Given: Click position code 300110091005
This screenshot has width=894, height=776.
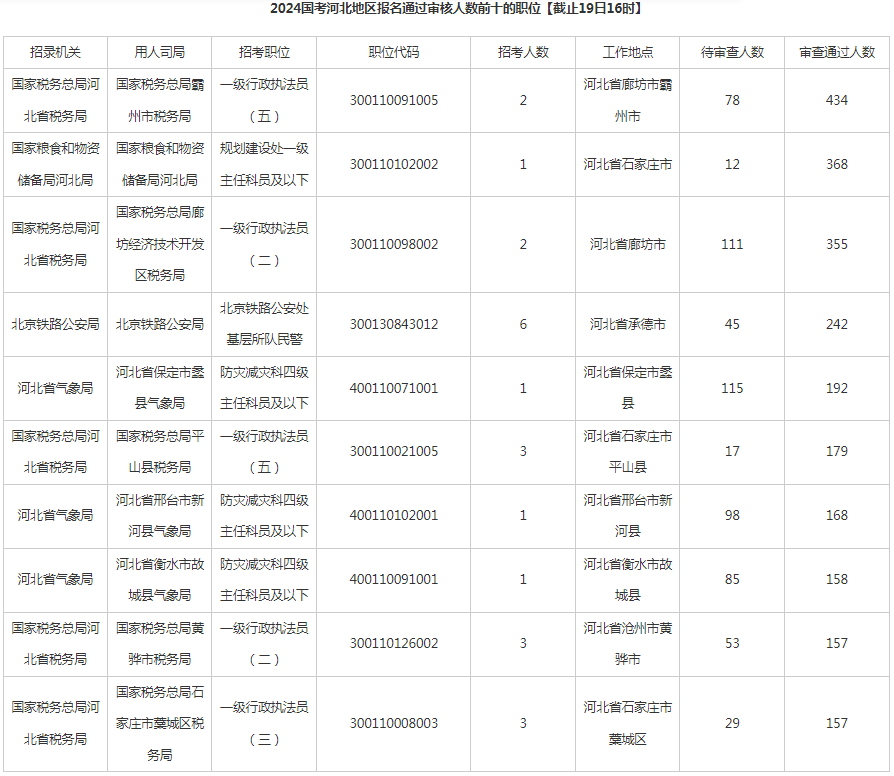Looking at the screenshot, I should (x=393, y=100).
